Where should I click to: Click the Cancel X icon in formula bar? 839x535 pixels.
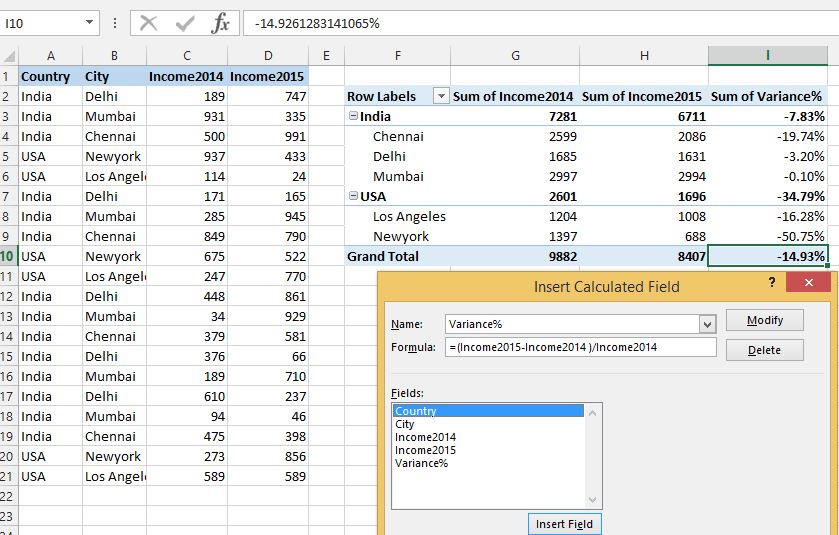[x=149, y=23]
